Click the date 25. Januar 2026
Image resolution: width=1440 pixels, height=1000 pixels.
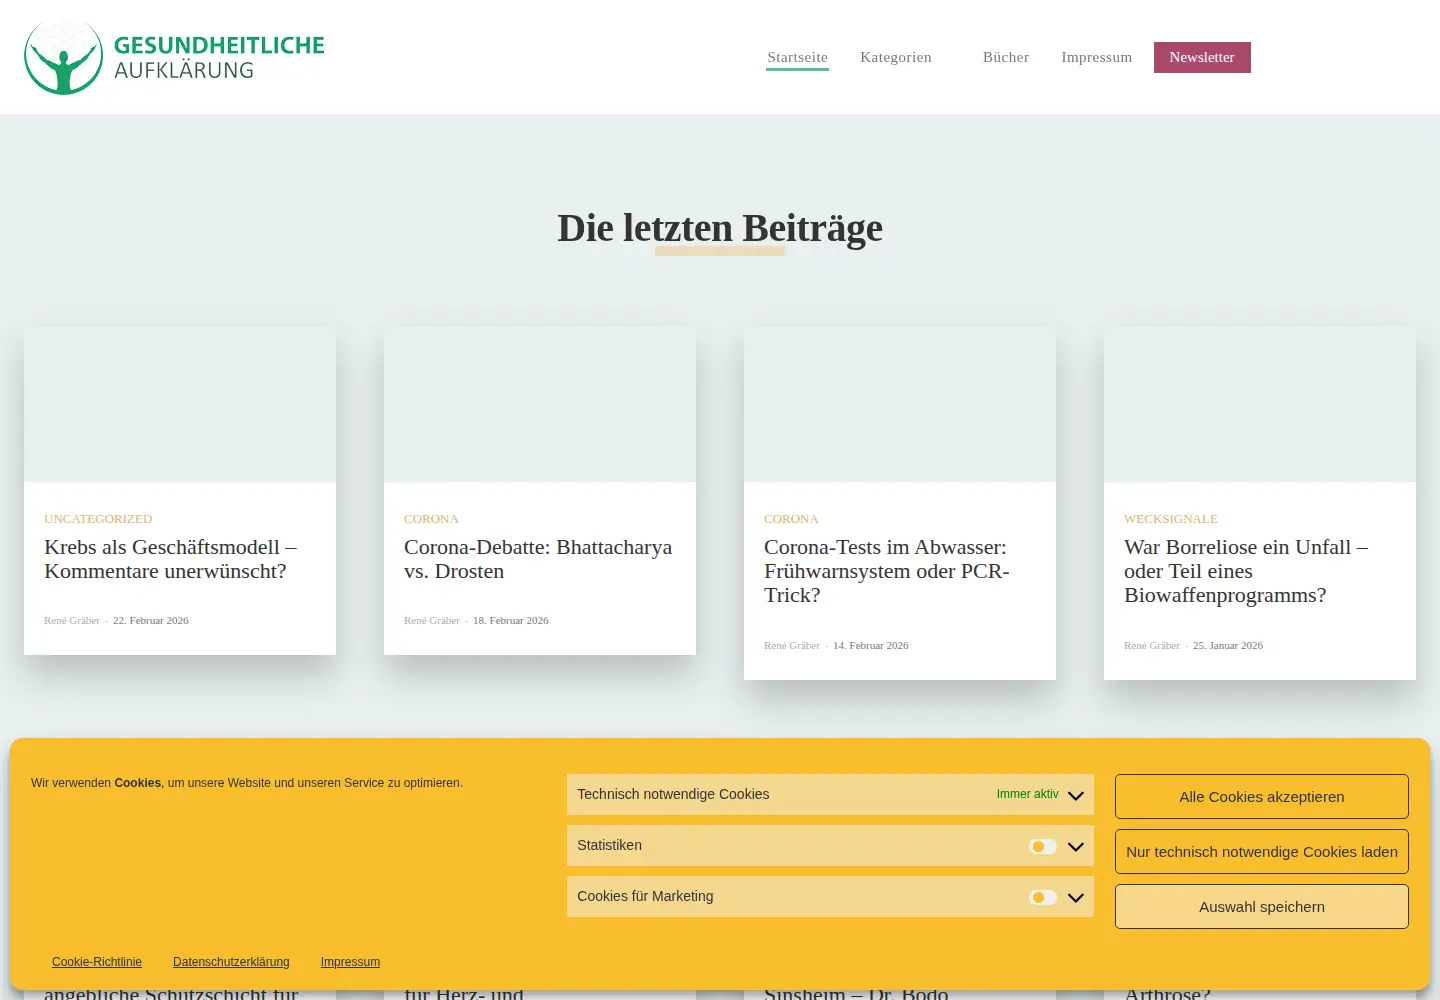(x=1228, y=646)
